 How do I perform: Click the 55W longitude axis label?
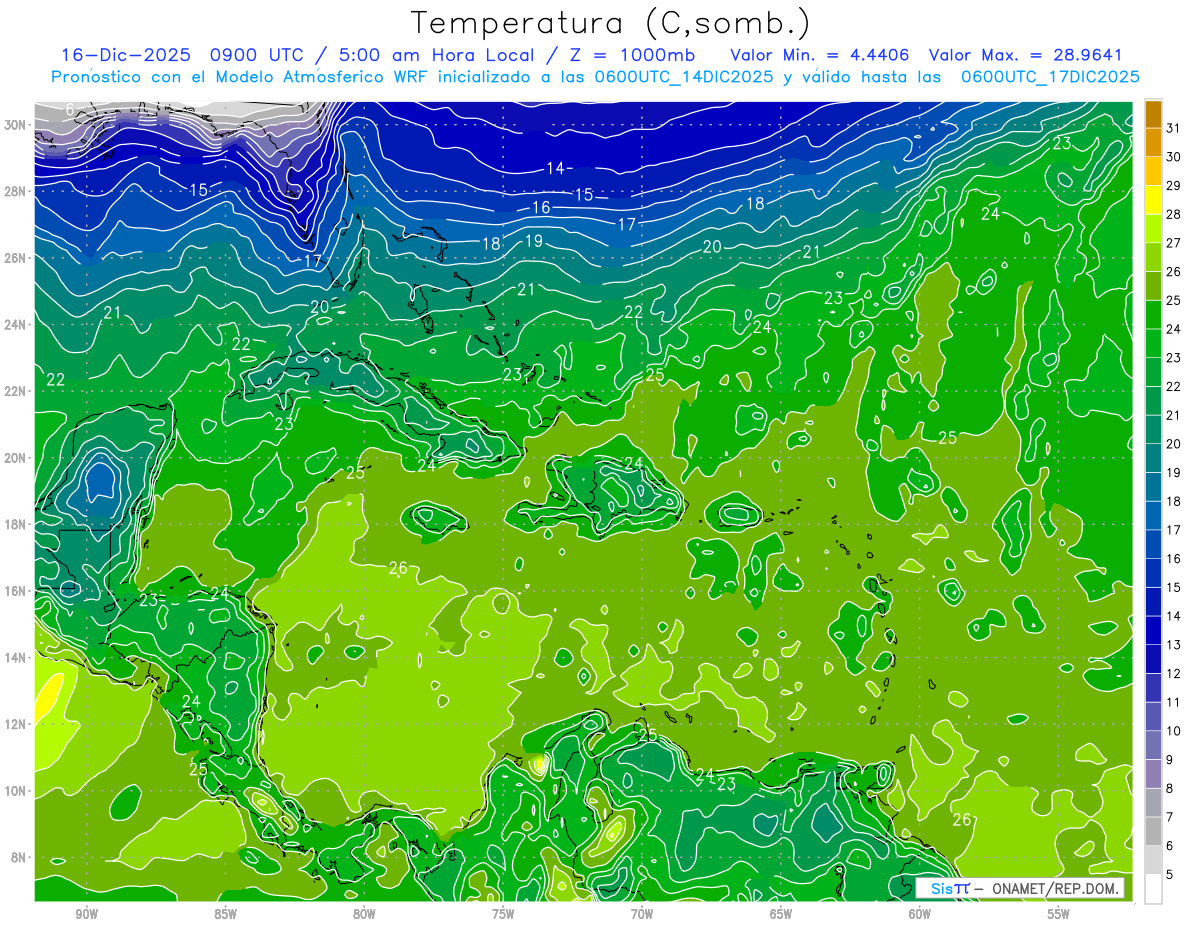tap(1059, 914)
